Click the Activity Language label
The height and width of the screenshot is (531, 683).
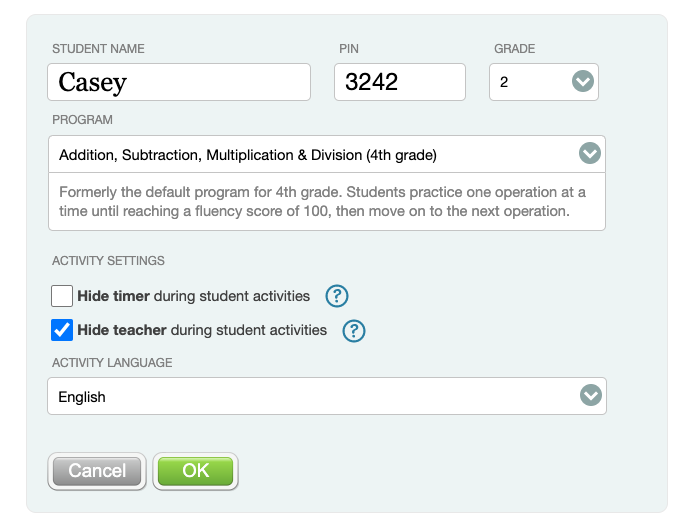click(112, 362)
